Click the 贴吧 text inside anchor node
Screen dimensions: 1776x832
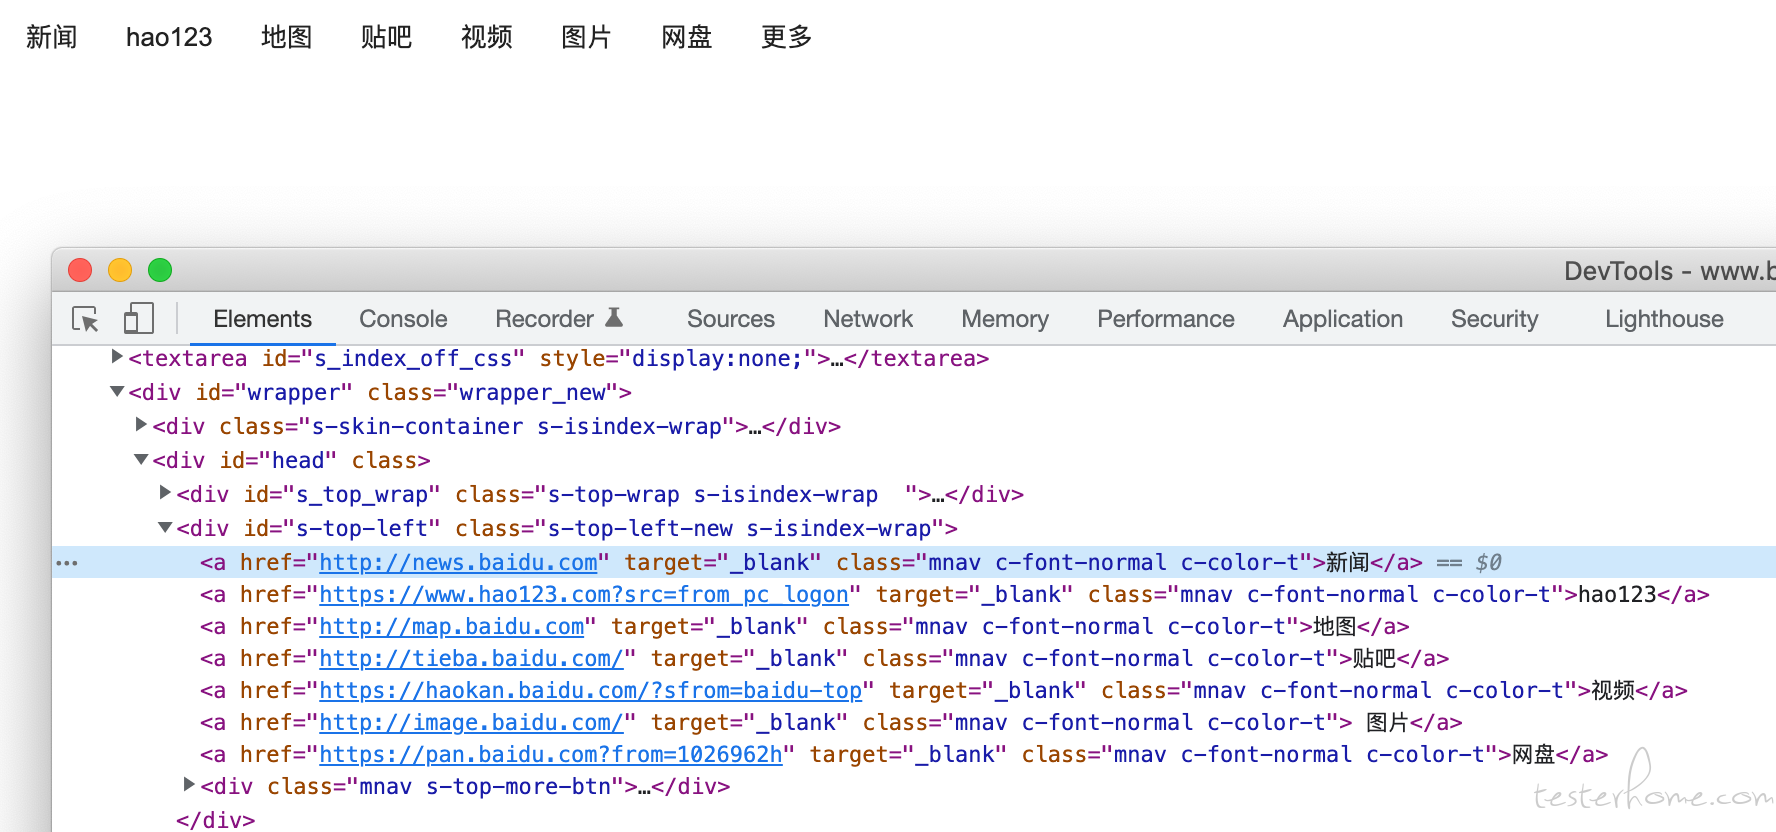click(1375, 659)
